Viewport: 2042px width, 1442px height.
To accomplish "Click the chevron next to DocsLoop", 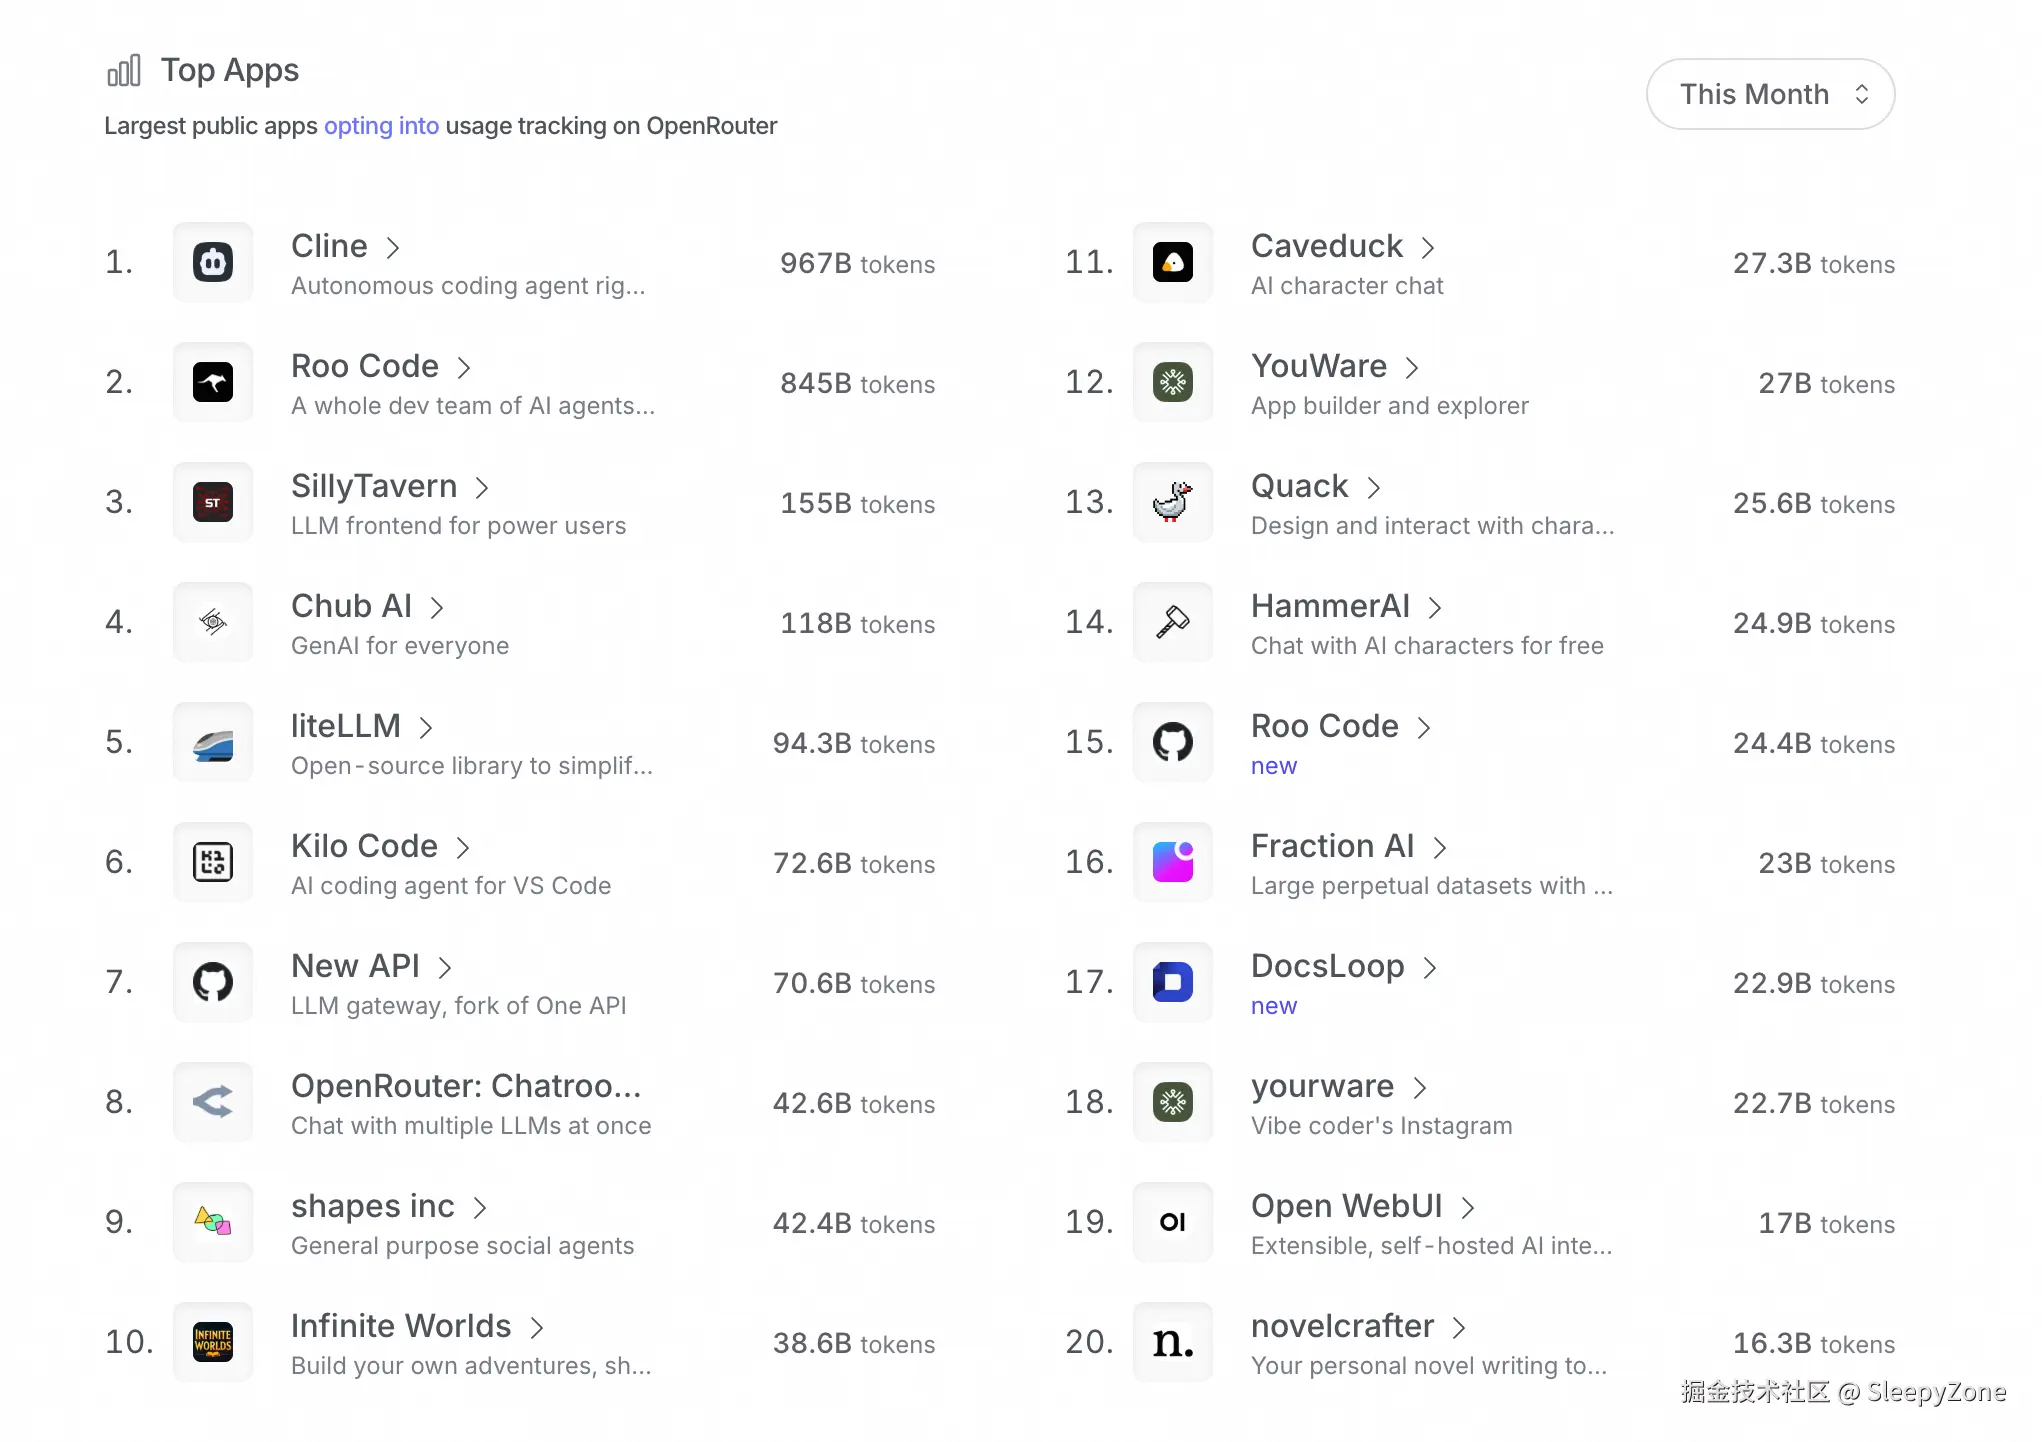I will coord(1430,967).
